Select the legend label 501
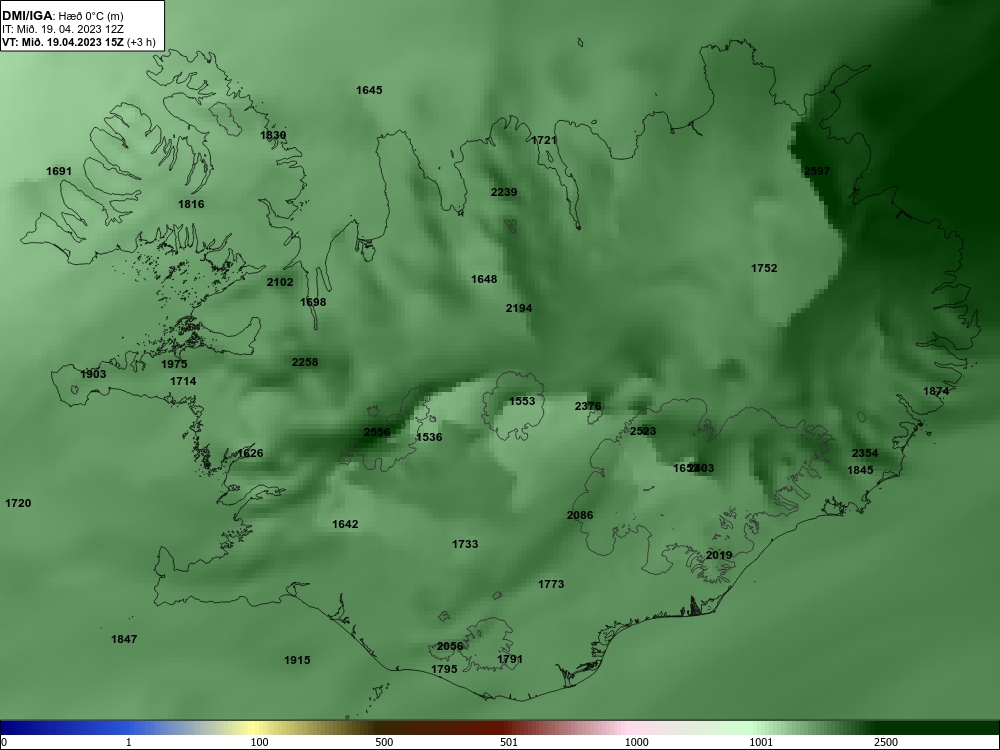The image size is (1000, 750). [x=509, y=742]
